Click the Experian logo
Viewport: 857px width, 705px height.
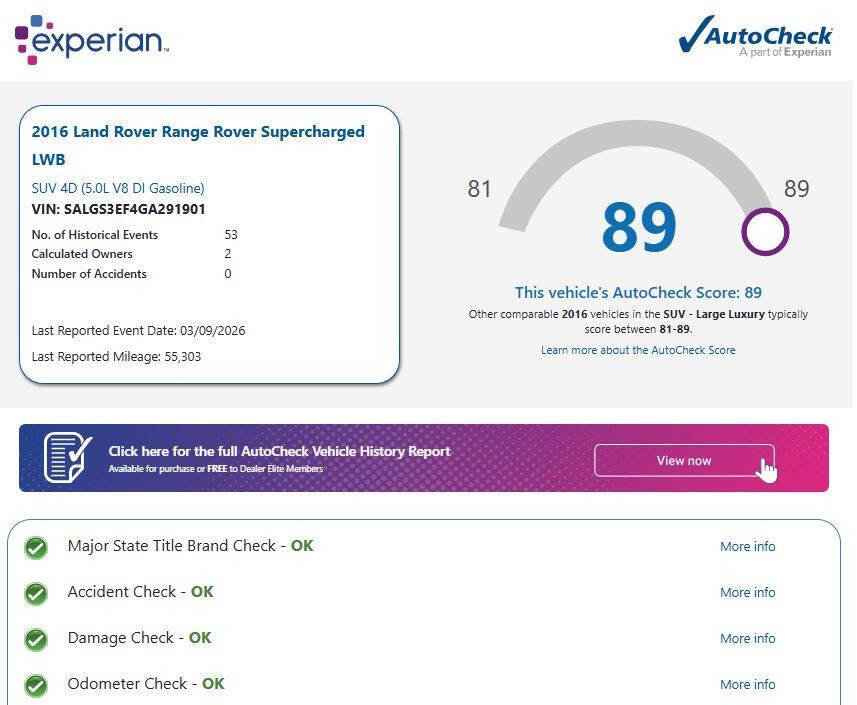click(x=91, y=39)
